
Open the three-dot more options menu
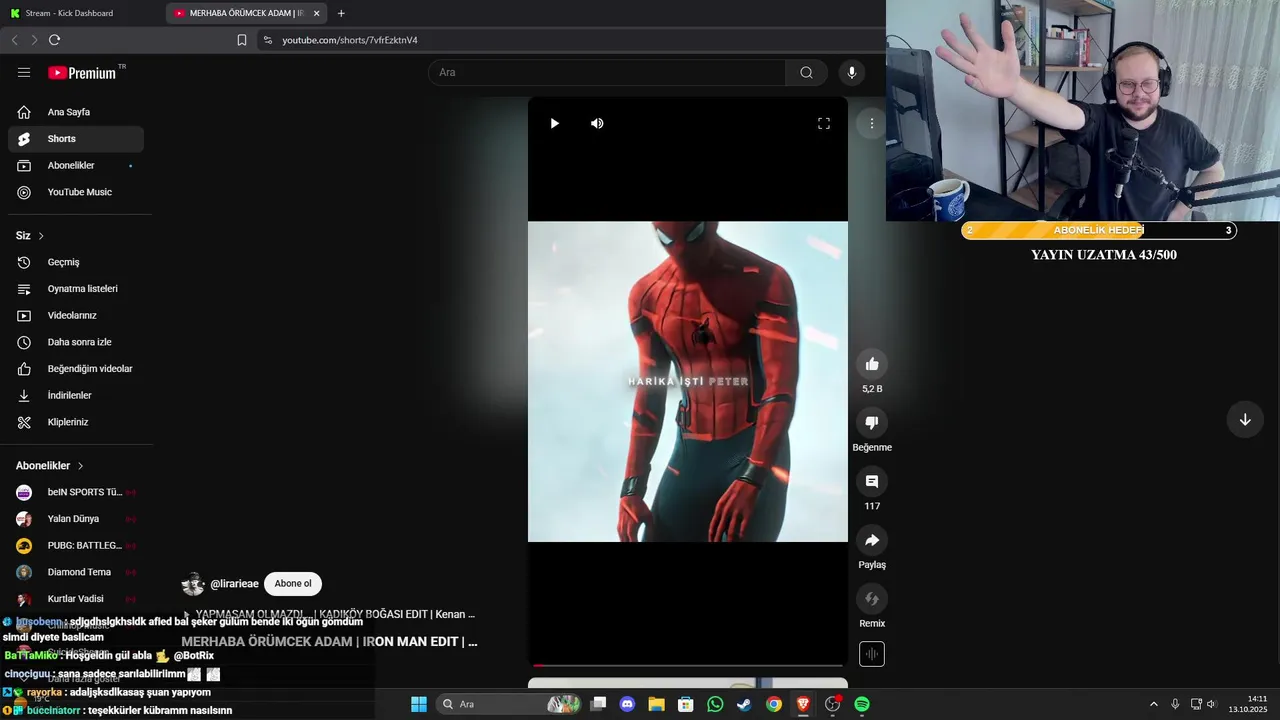[x=872, y=123]
